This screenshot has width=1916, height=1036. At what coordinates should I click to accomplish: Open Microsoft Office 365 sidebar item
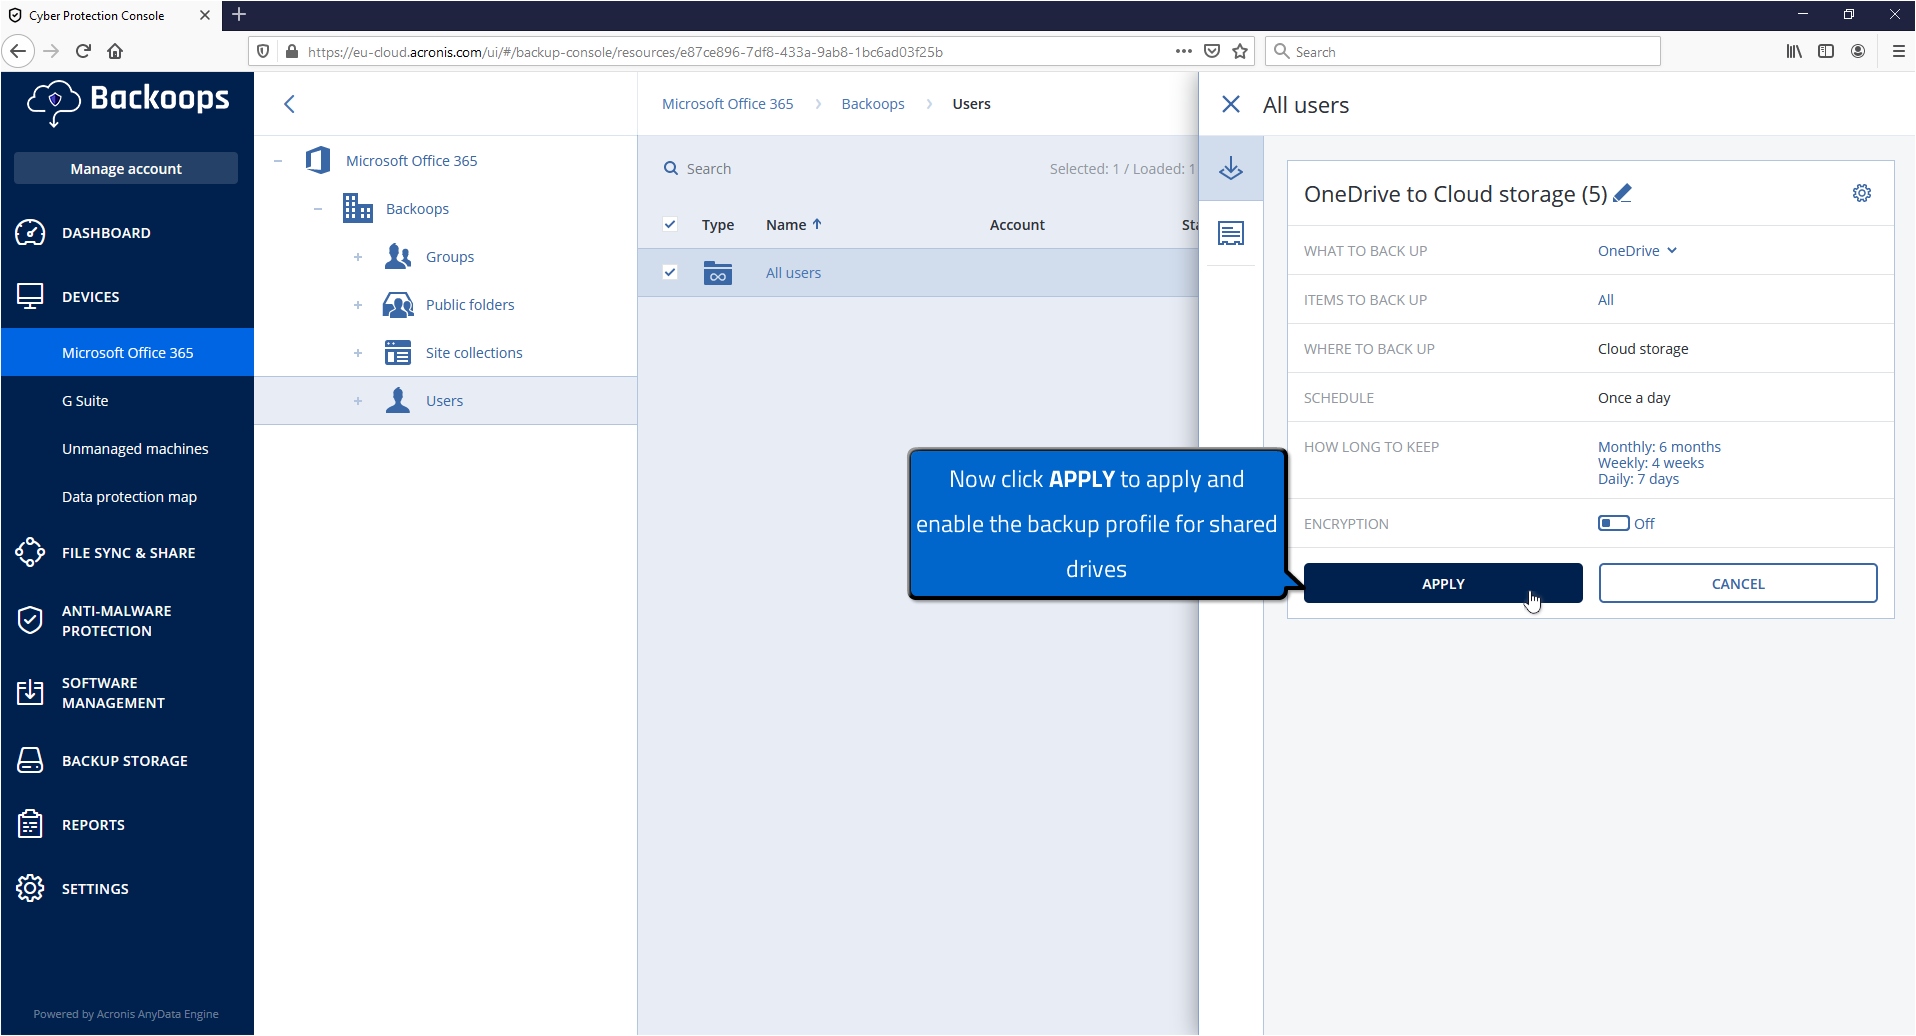click(127, 352)
